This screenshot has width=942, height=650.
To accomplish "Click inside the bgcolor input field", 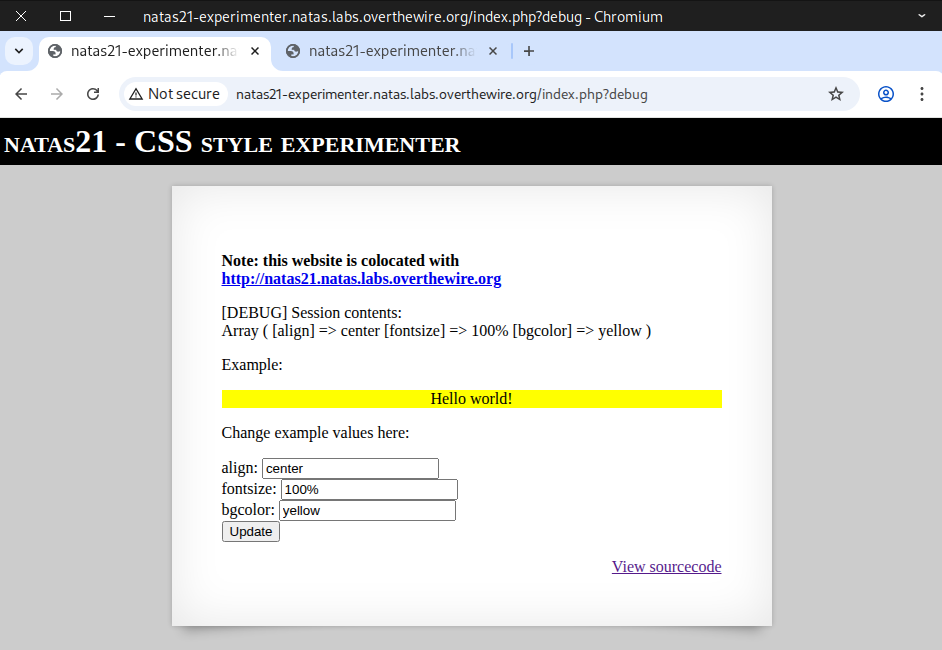I will [x=367, y=511].
